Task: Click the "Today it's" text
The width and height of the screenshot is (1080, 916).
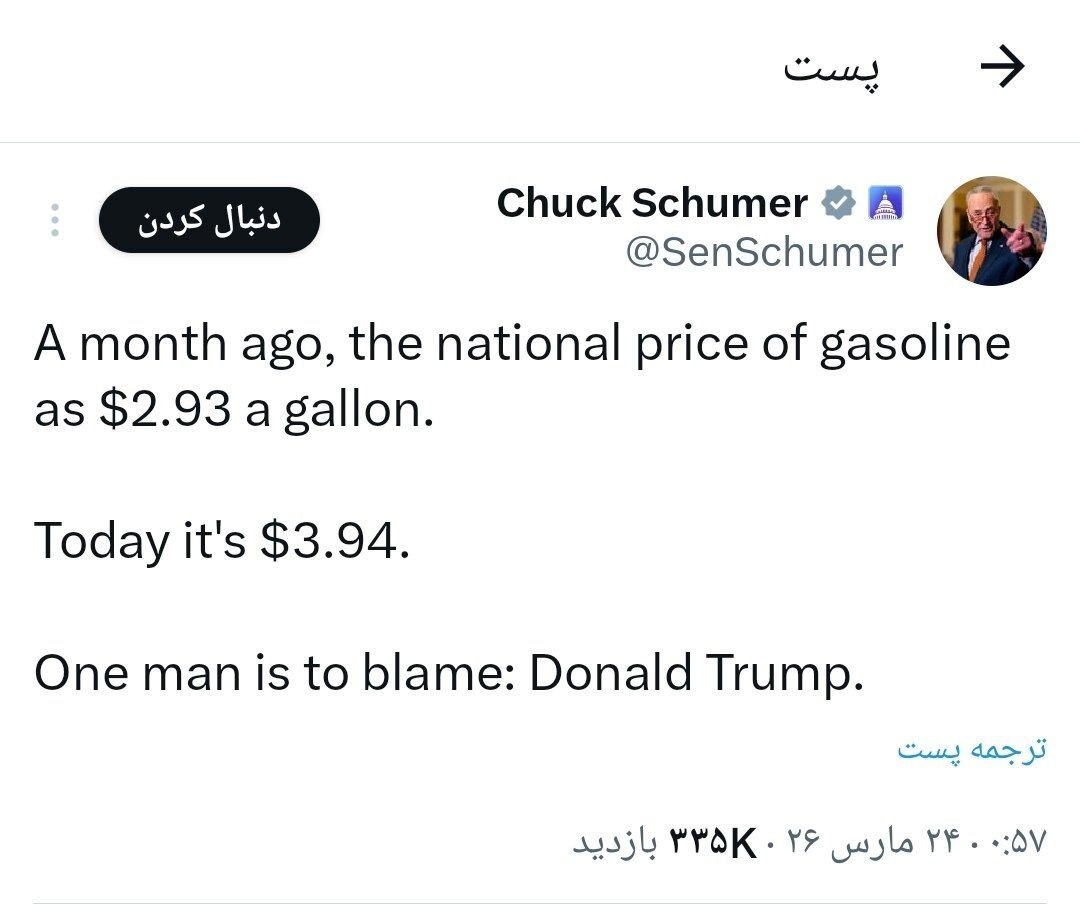Action: pyautogui.click(x=140, y=541)
